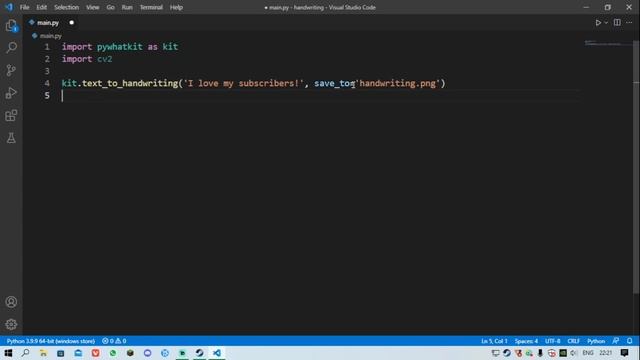Screen dimensions: 640x360
Task: Open the Testing flask view
Action: 11,138
